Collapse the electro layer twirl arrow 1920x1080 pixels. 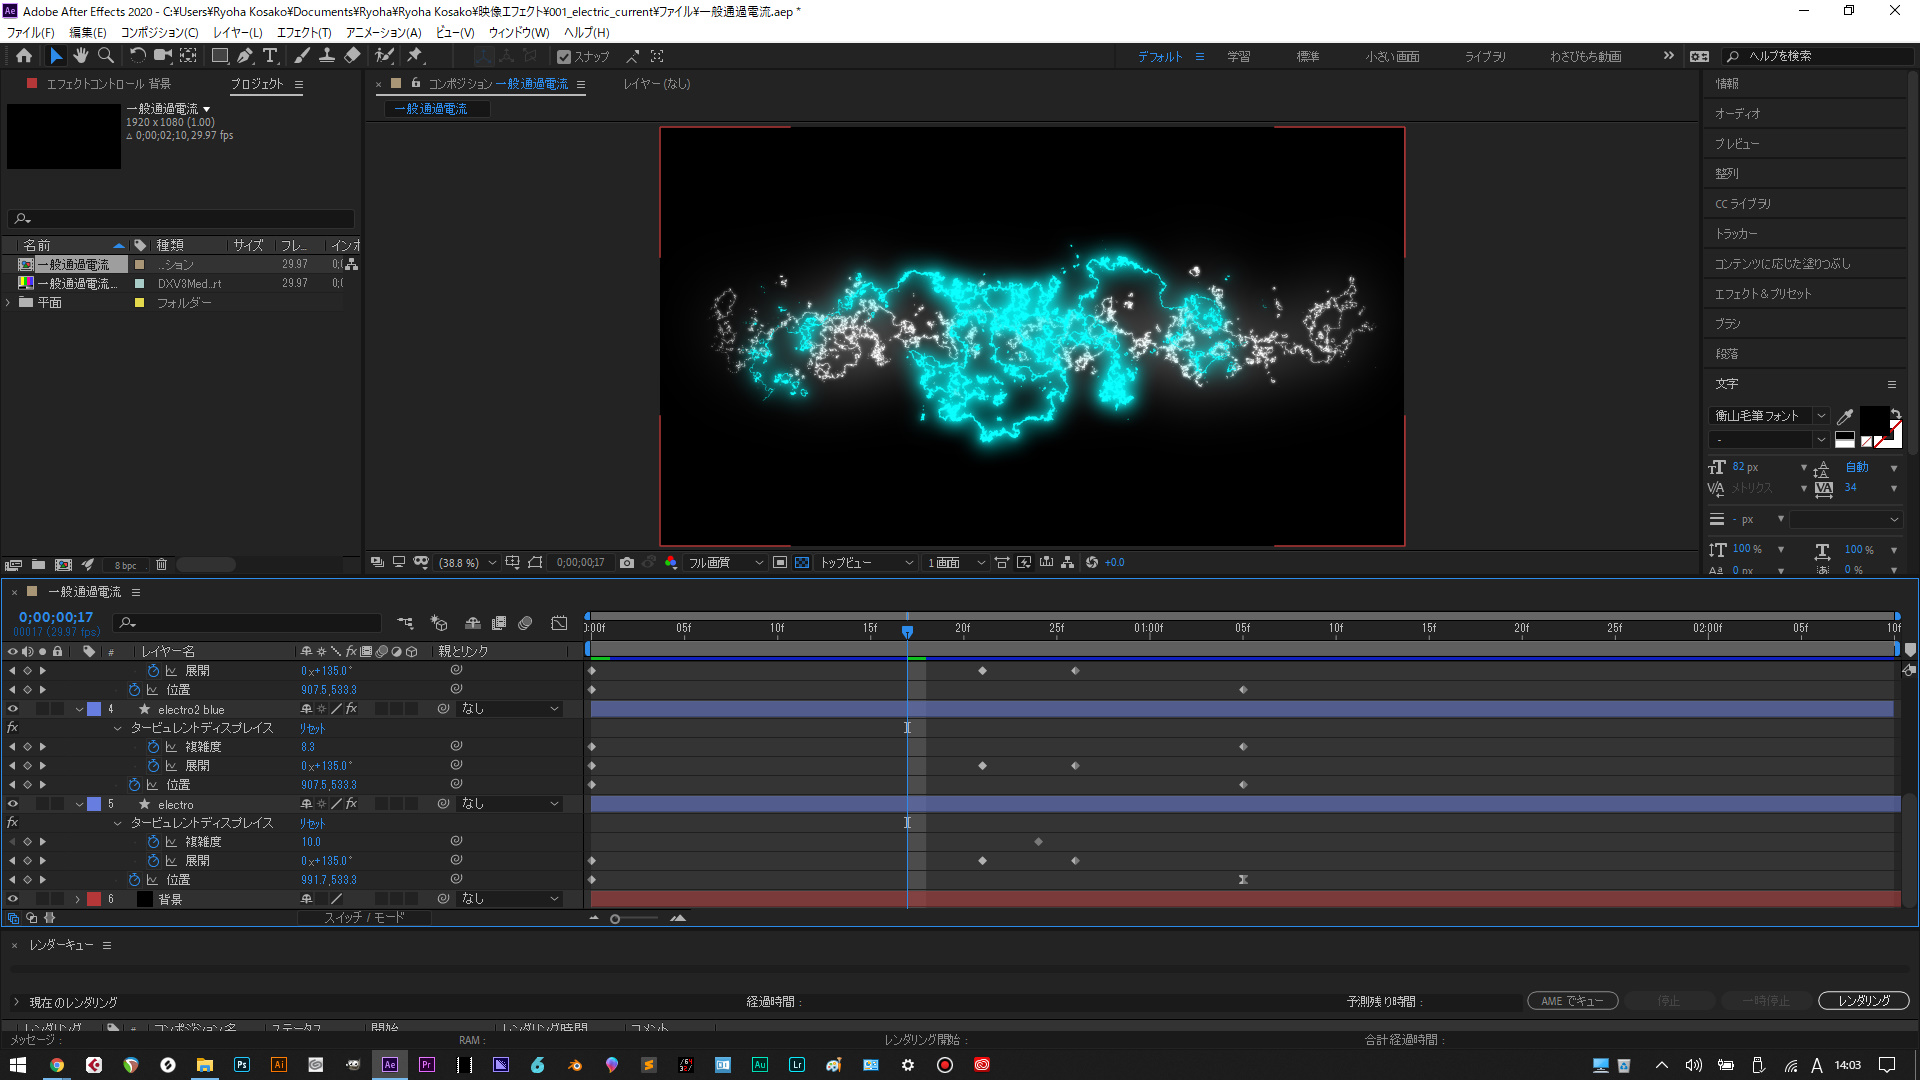point(79,804)
